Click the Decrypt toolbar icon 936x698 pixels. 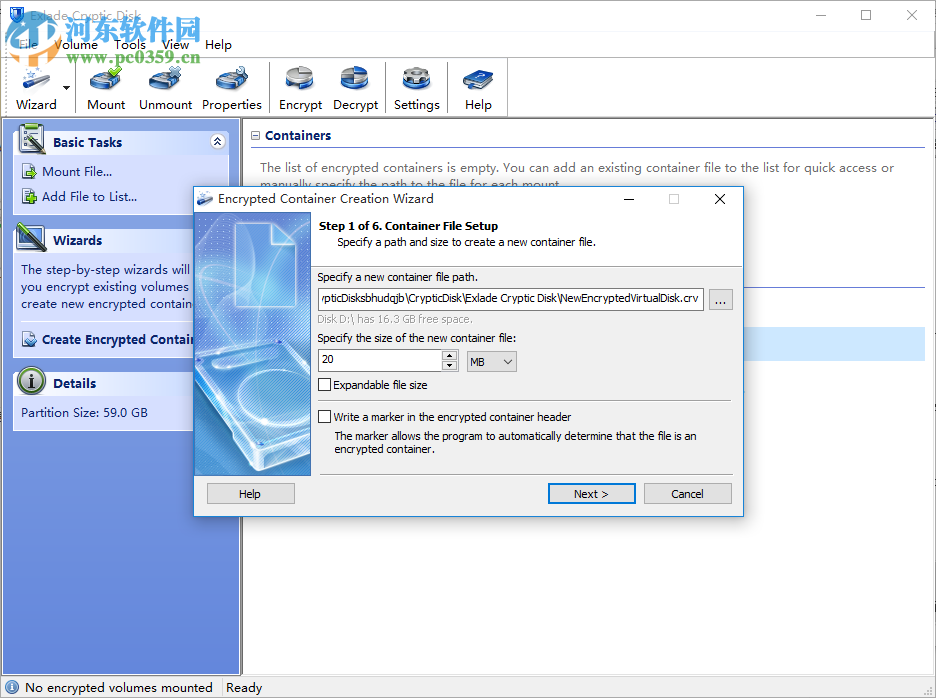pyautogui.click(x=355, y=88)
